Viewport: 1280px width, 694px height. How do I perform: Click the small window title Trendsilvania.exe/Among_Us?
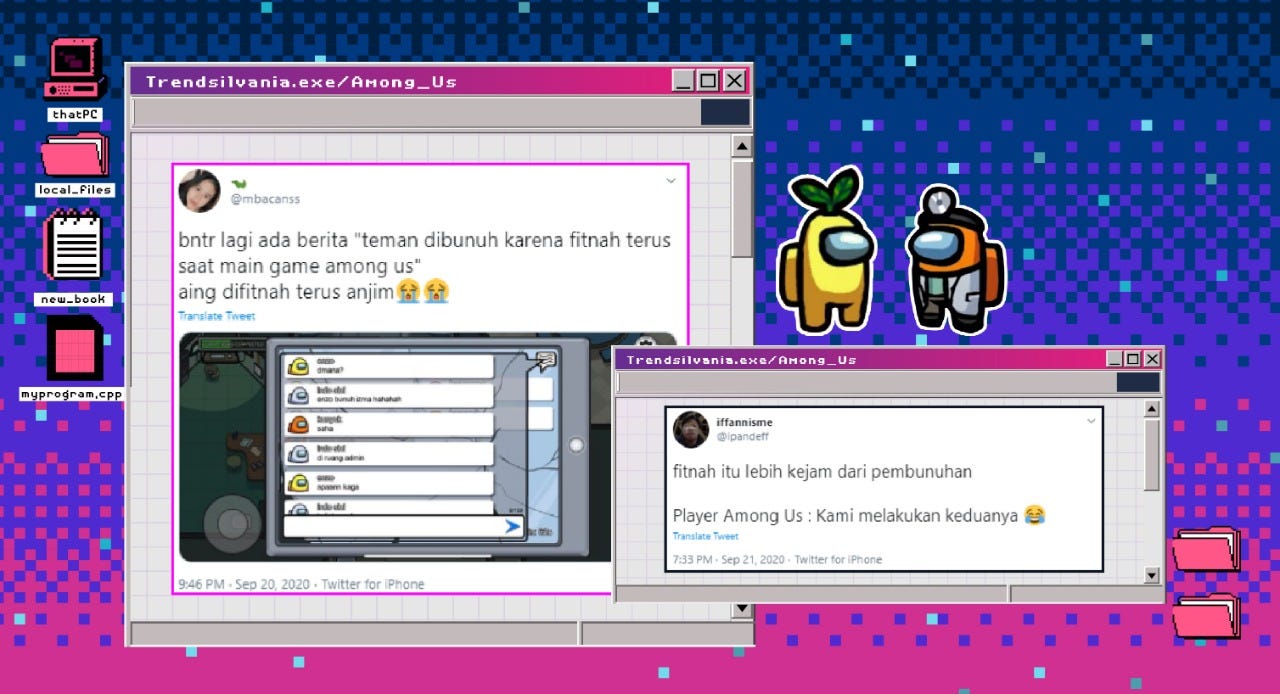[x=741, y=360]
